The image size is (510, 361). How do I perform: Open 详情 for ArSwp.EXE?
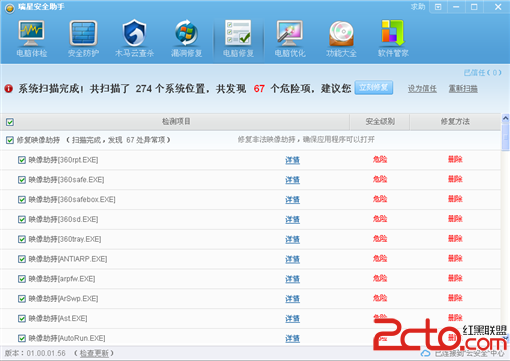(x=292, y=299)
